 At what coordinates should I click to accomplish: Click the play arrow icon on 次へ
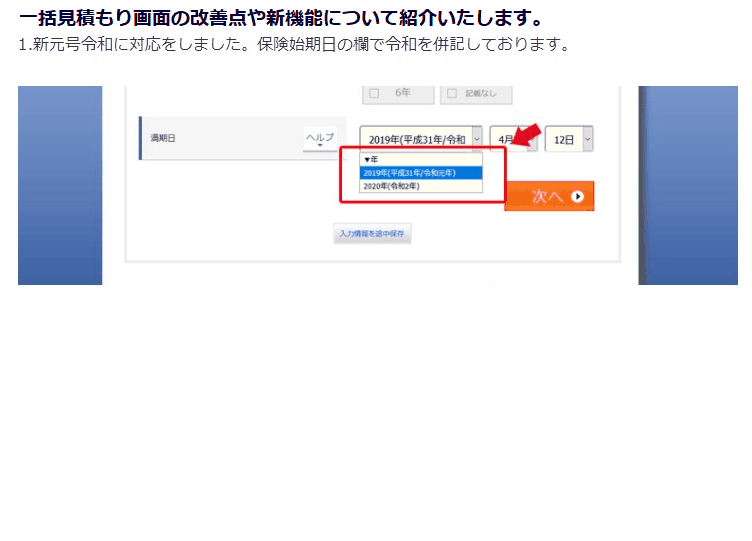[x=577, y=196]
